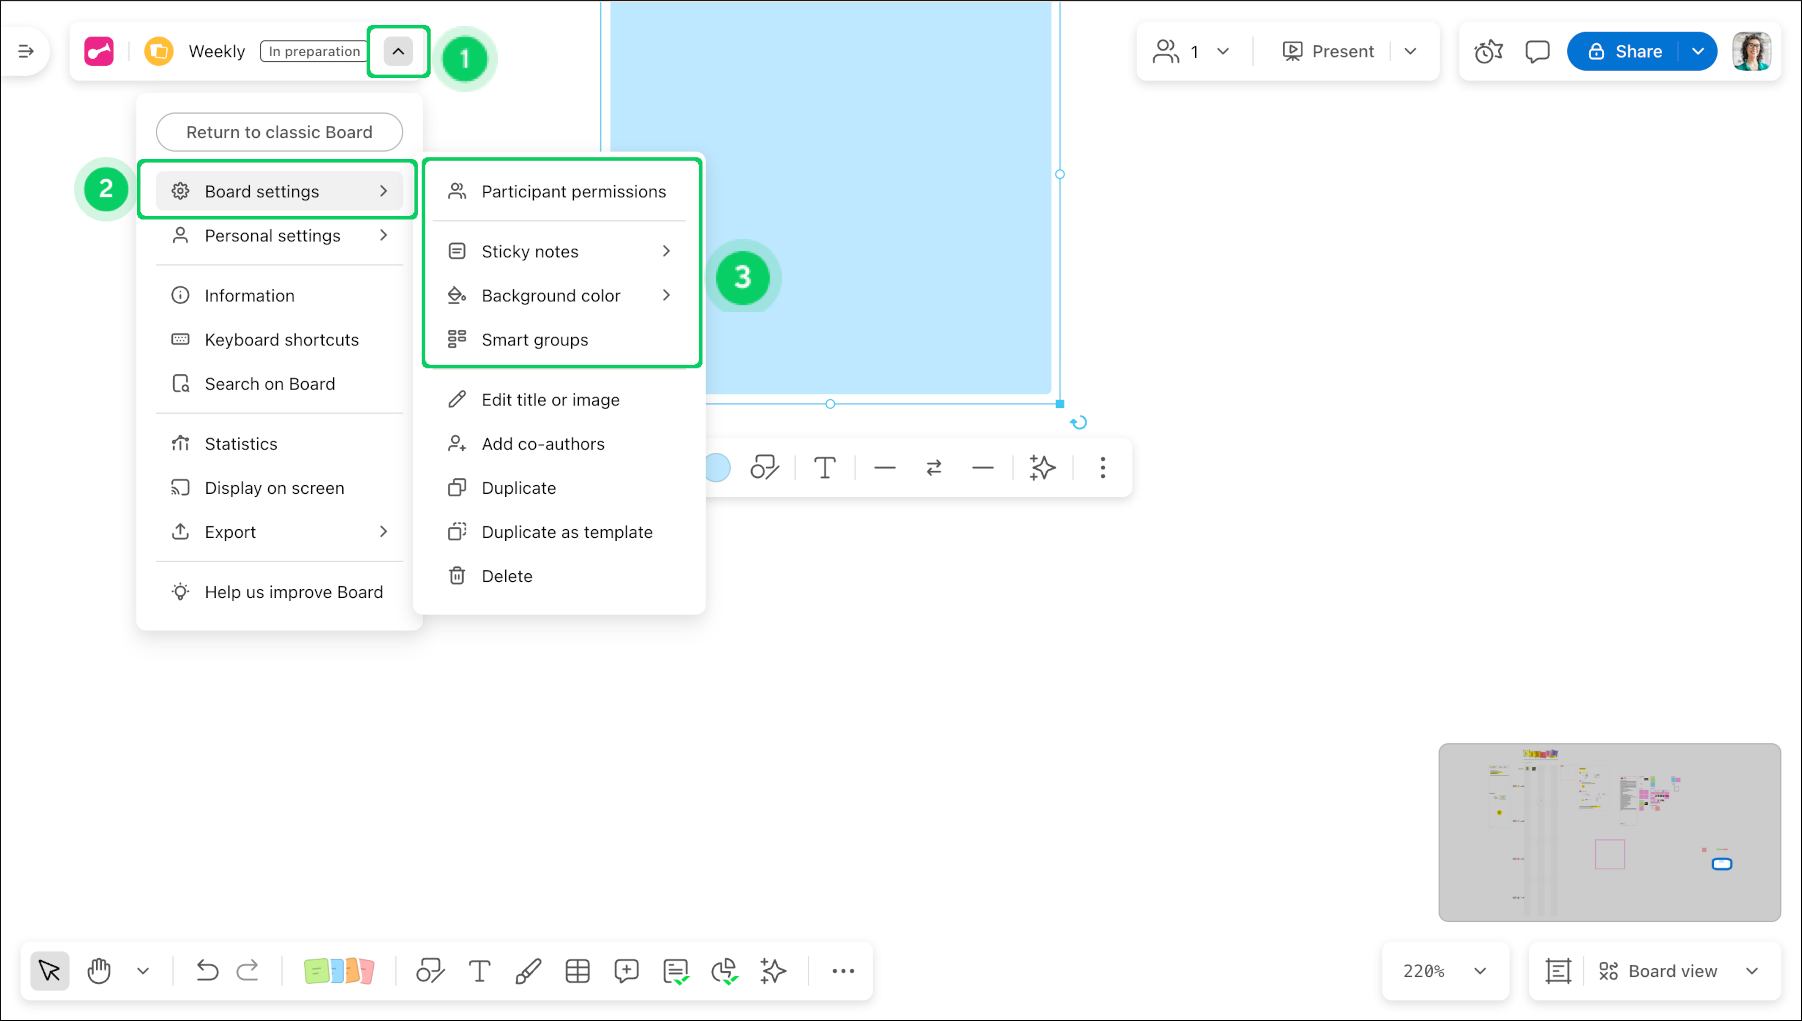
Task: Click the light blue fill color swatch
Action: point(717,468)
